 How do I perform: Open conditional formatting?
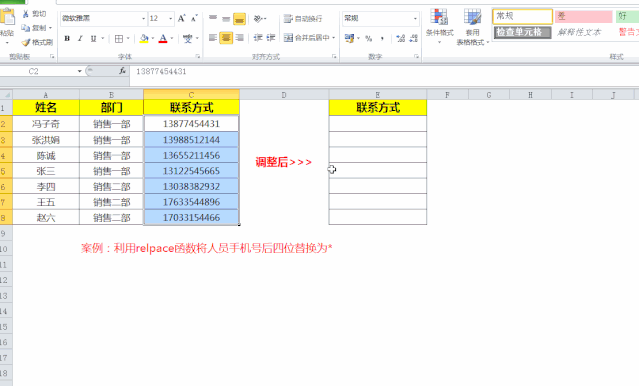tap(439, 26)
